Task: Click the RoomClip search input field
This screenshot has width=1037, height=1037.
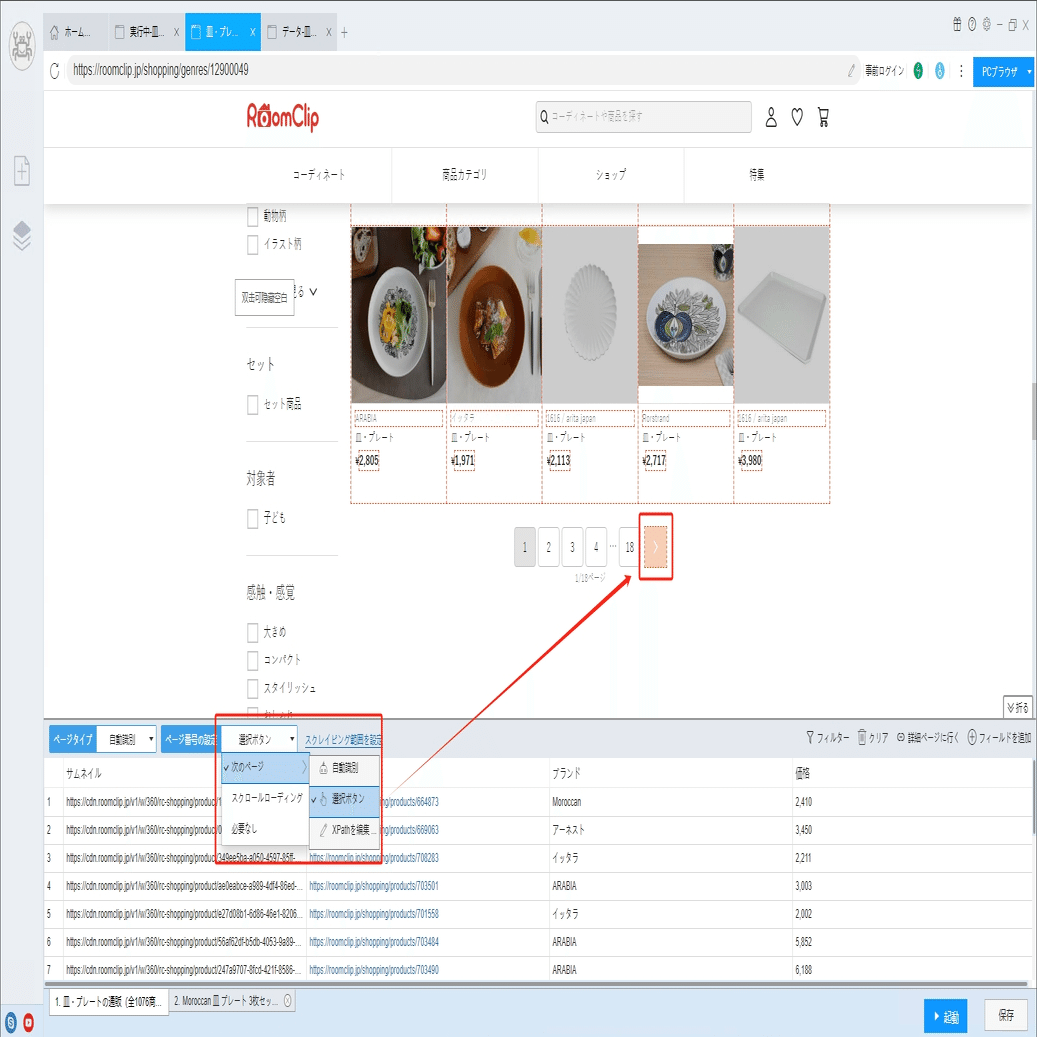Action: click(x=643, y=116)
